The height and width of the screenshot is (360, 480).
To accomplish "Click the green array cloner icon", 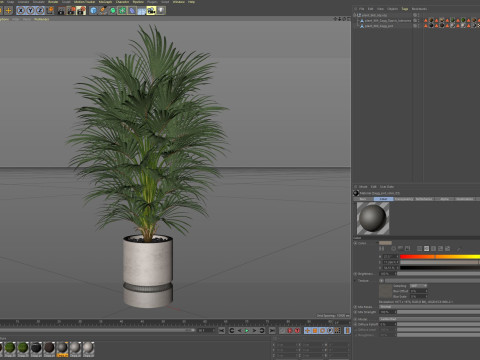I will point(122,11).
